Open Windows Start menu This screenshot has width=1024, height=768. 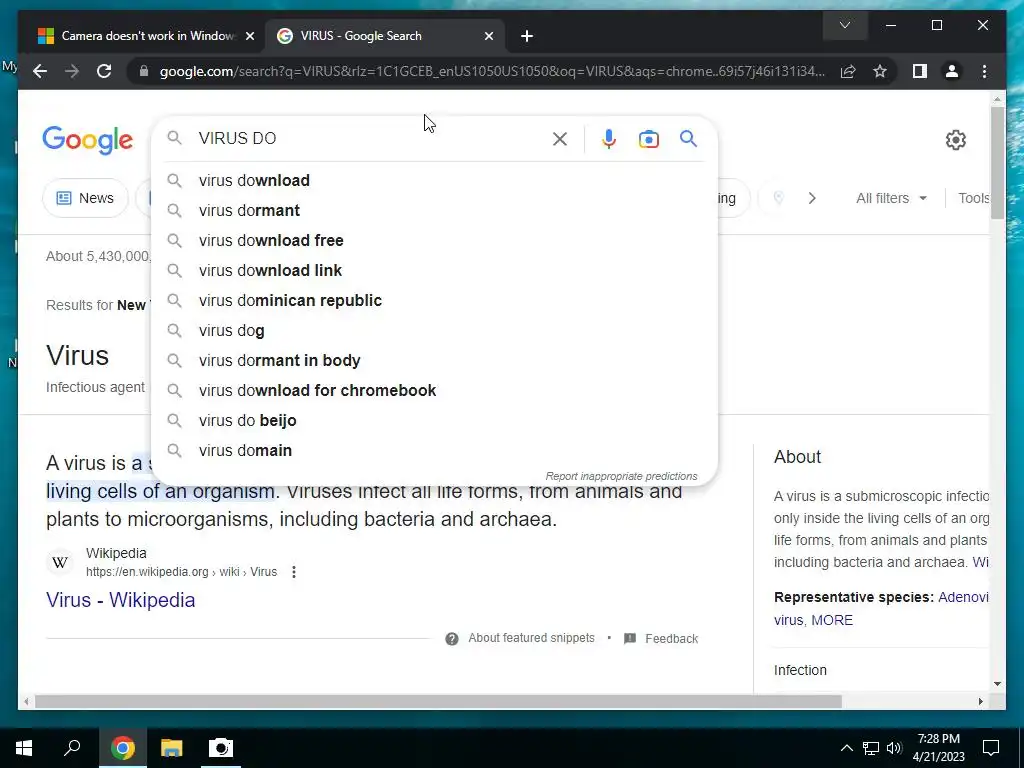point(24,748)
